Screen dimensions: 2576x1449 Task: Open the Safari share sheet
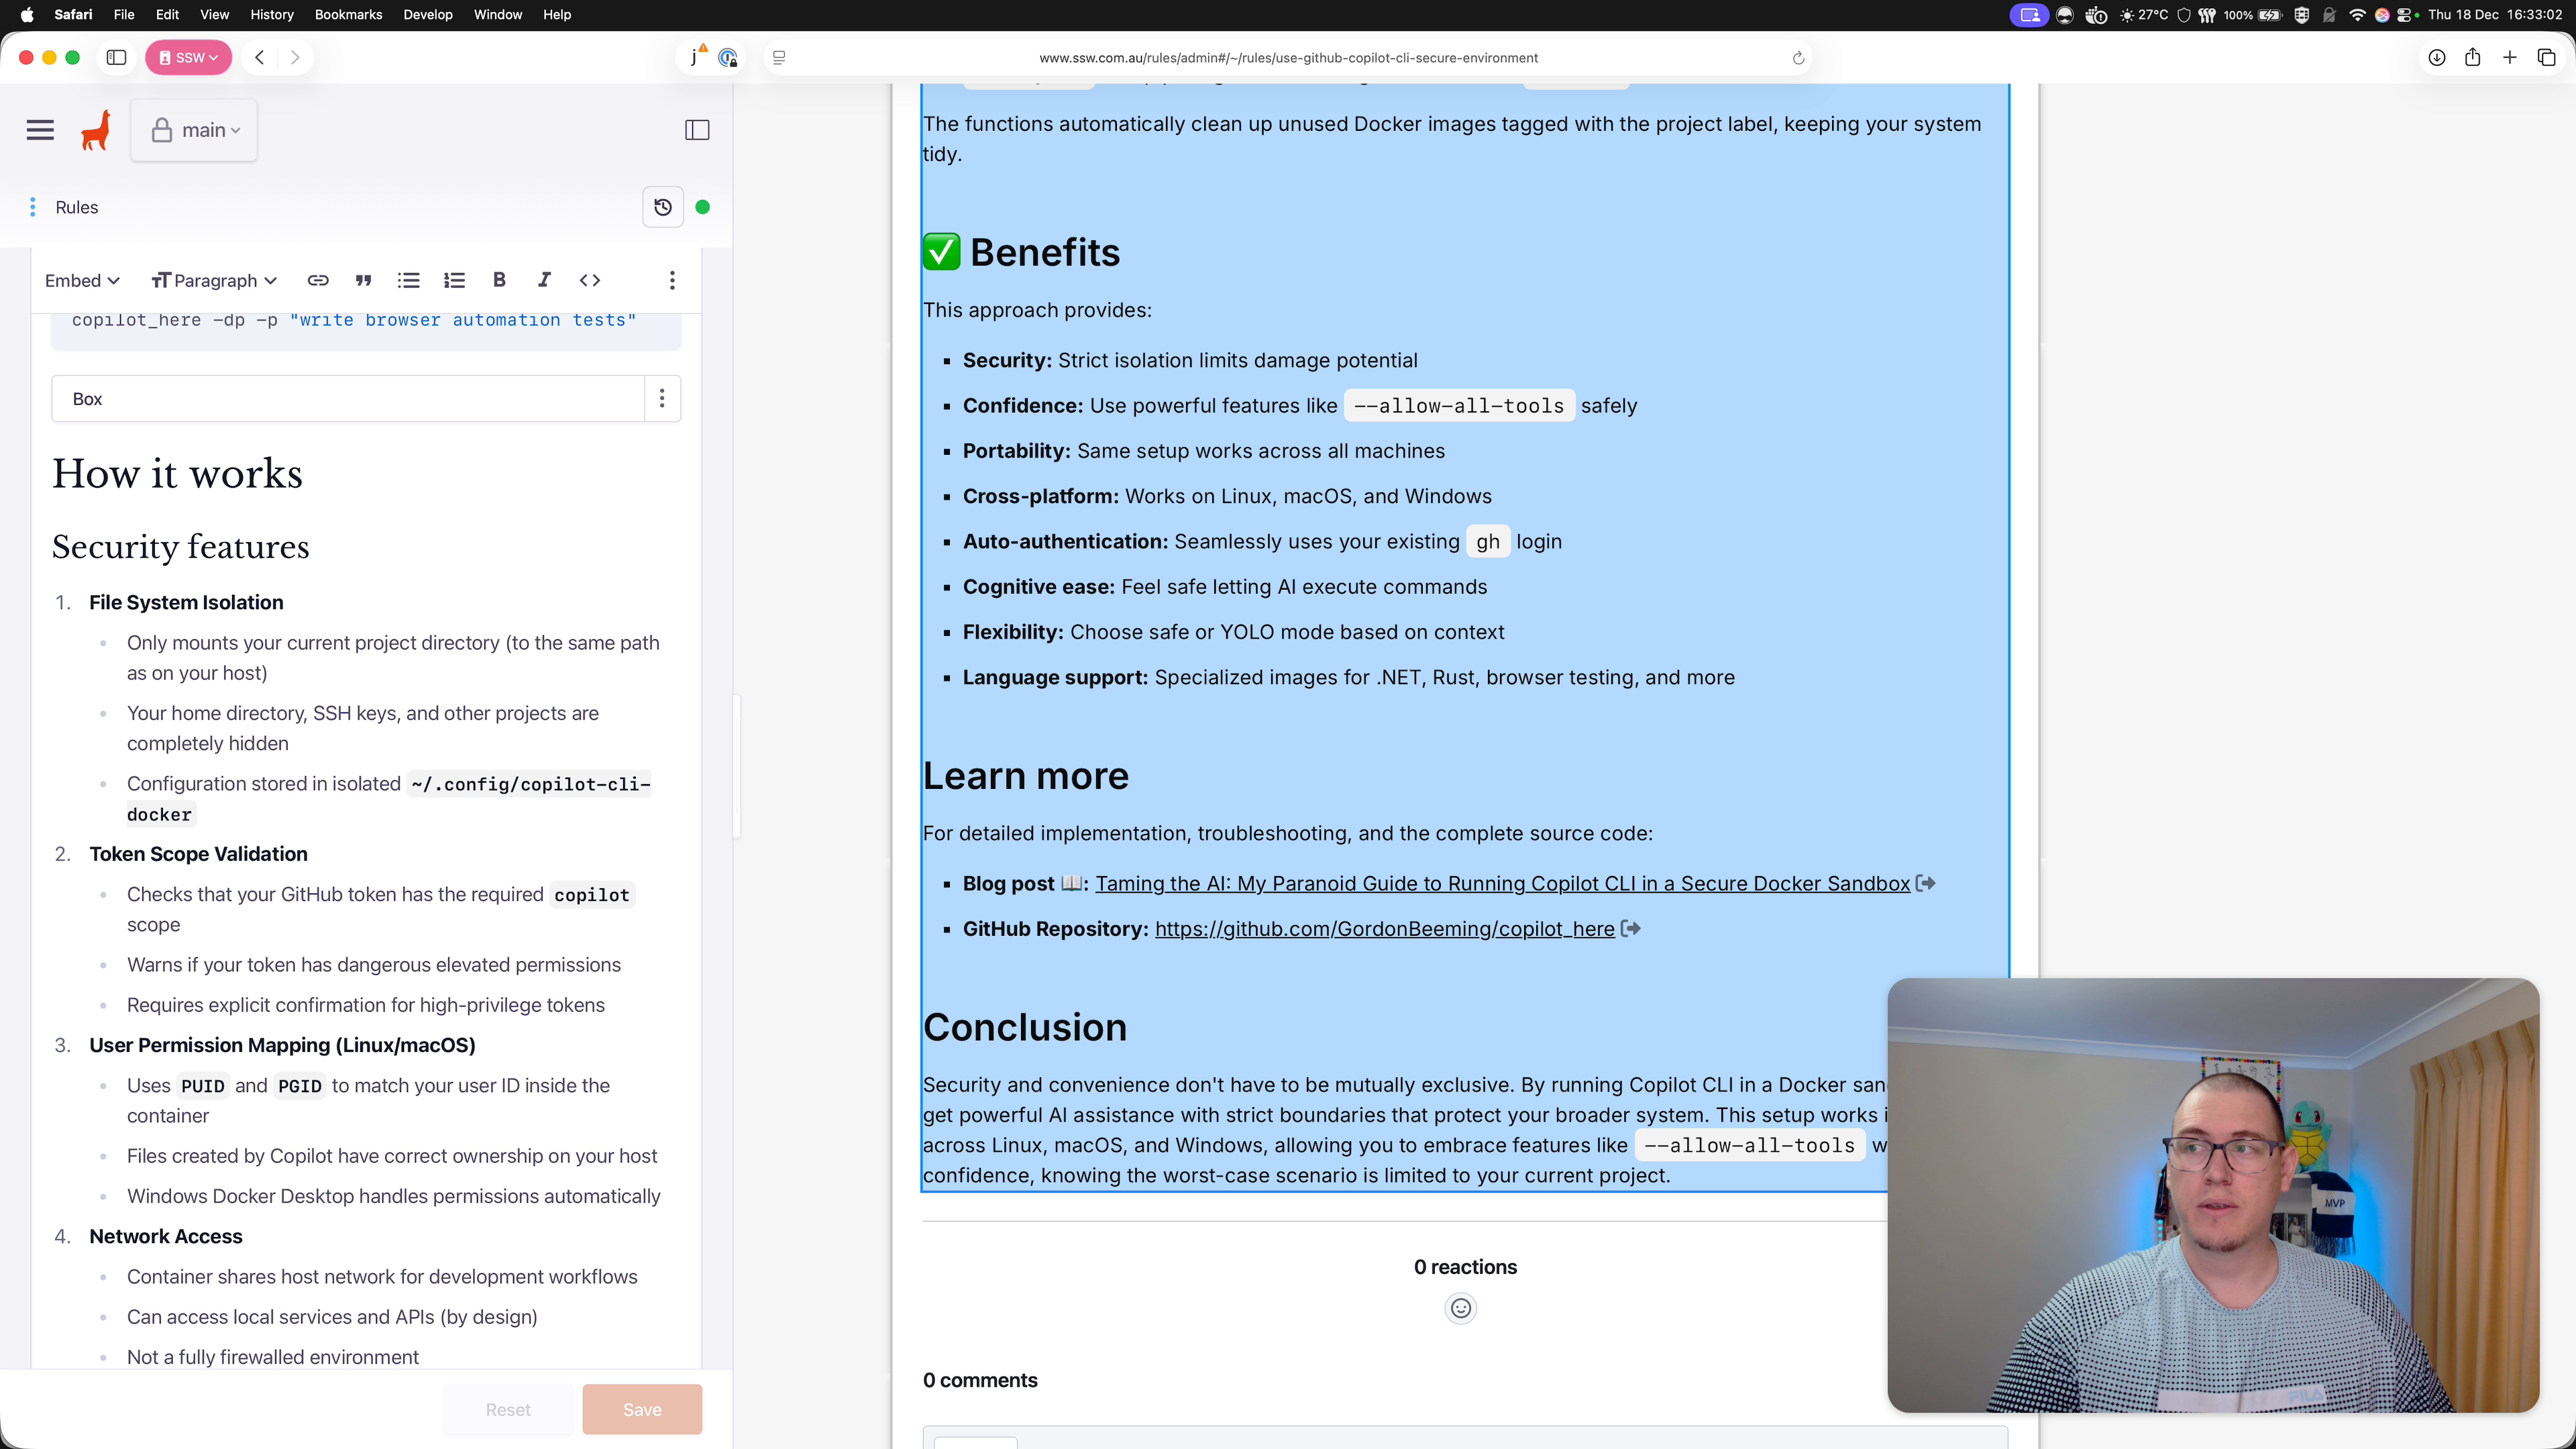pos(2473,57)
